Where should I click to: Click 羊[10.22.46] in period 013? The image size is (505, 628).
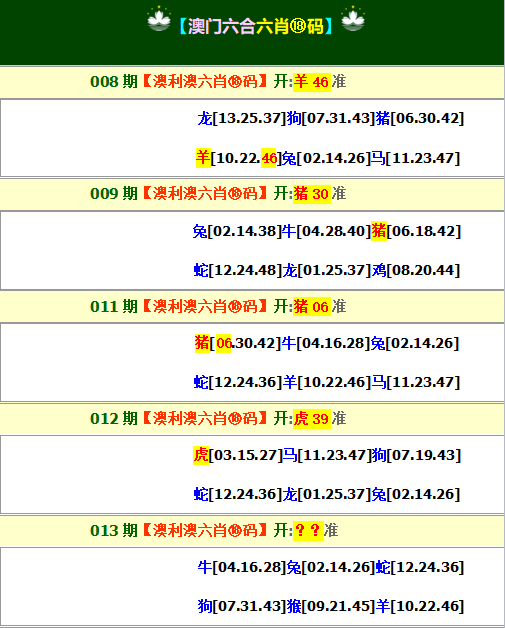click(420, 606)
